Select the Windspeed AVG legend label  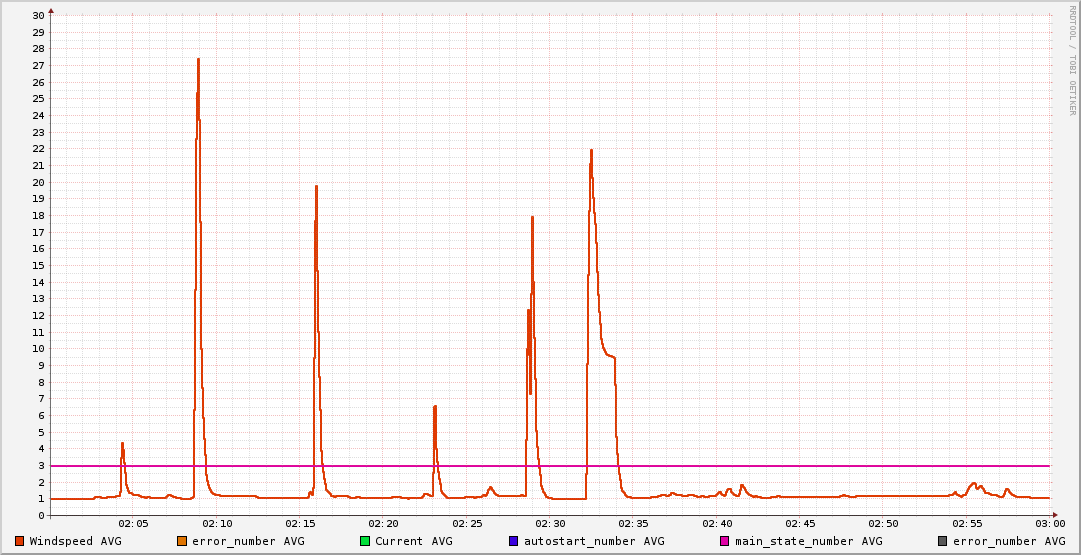coord(76,541)
